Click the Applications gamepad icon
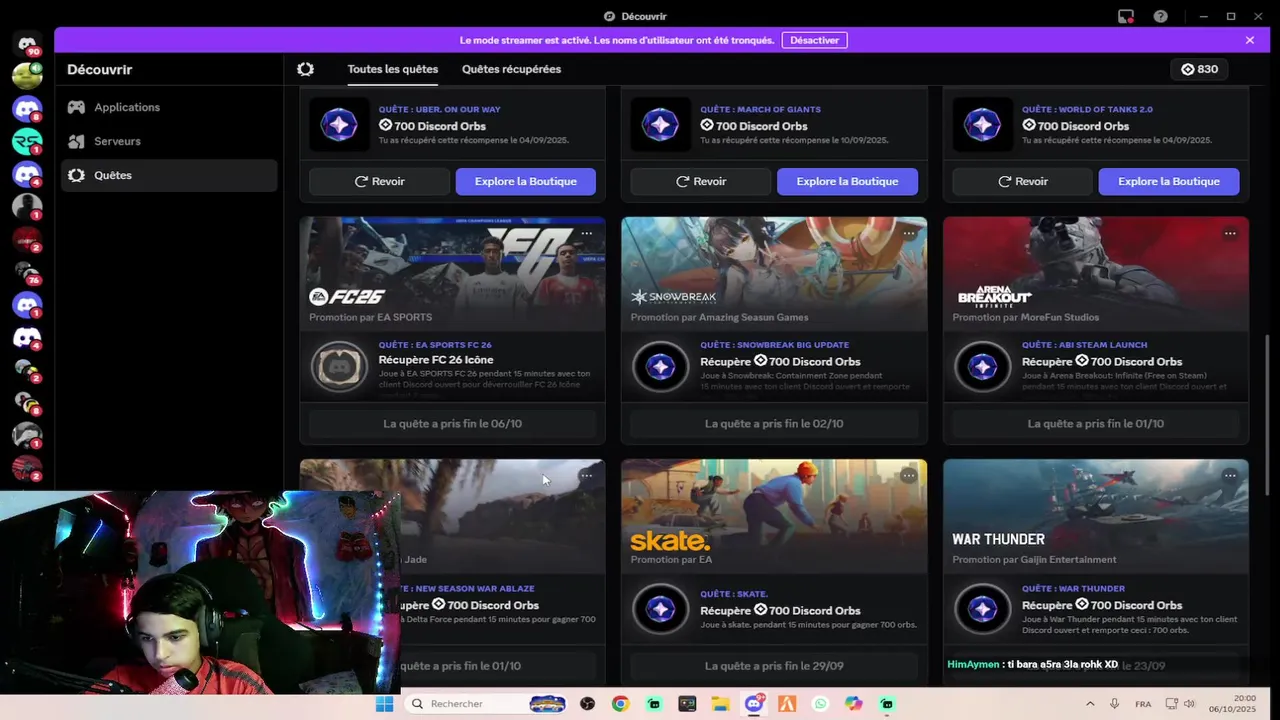 click(76, 107)
